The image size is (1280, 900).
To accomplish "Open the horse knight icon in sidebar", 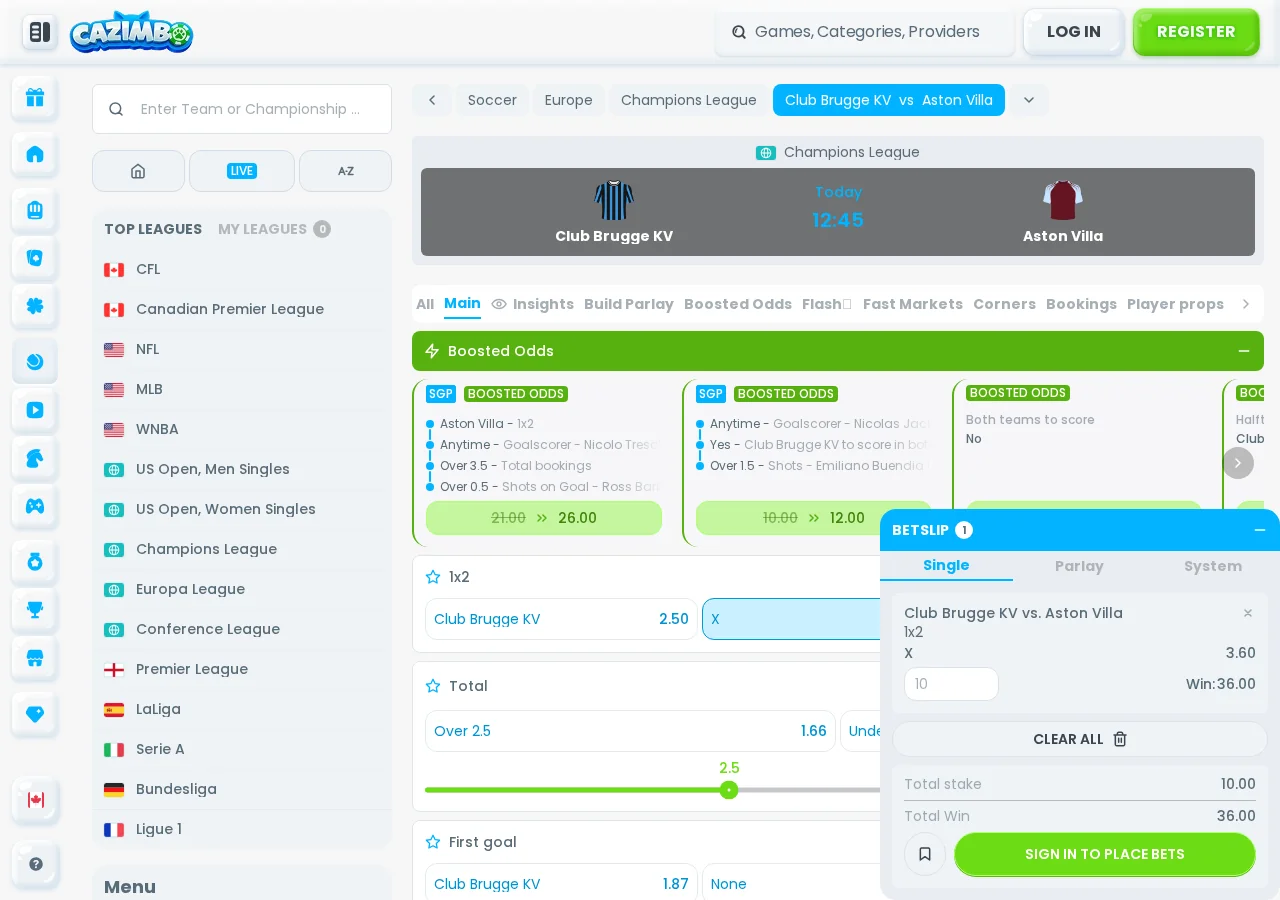I will coord(35,458).
